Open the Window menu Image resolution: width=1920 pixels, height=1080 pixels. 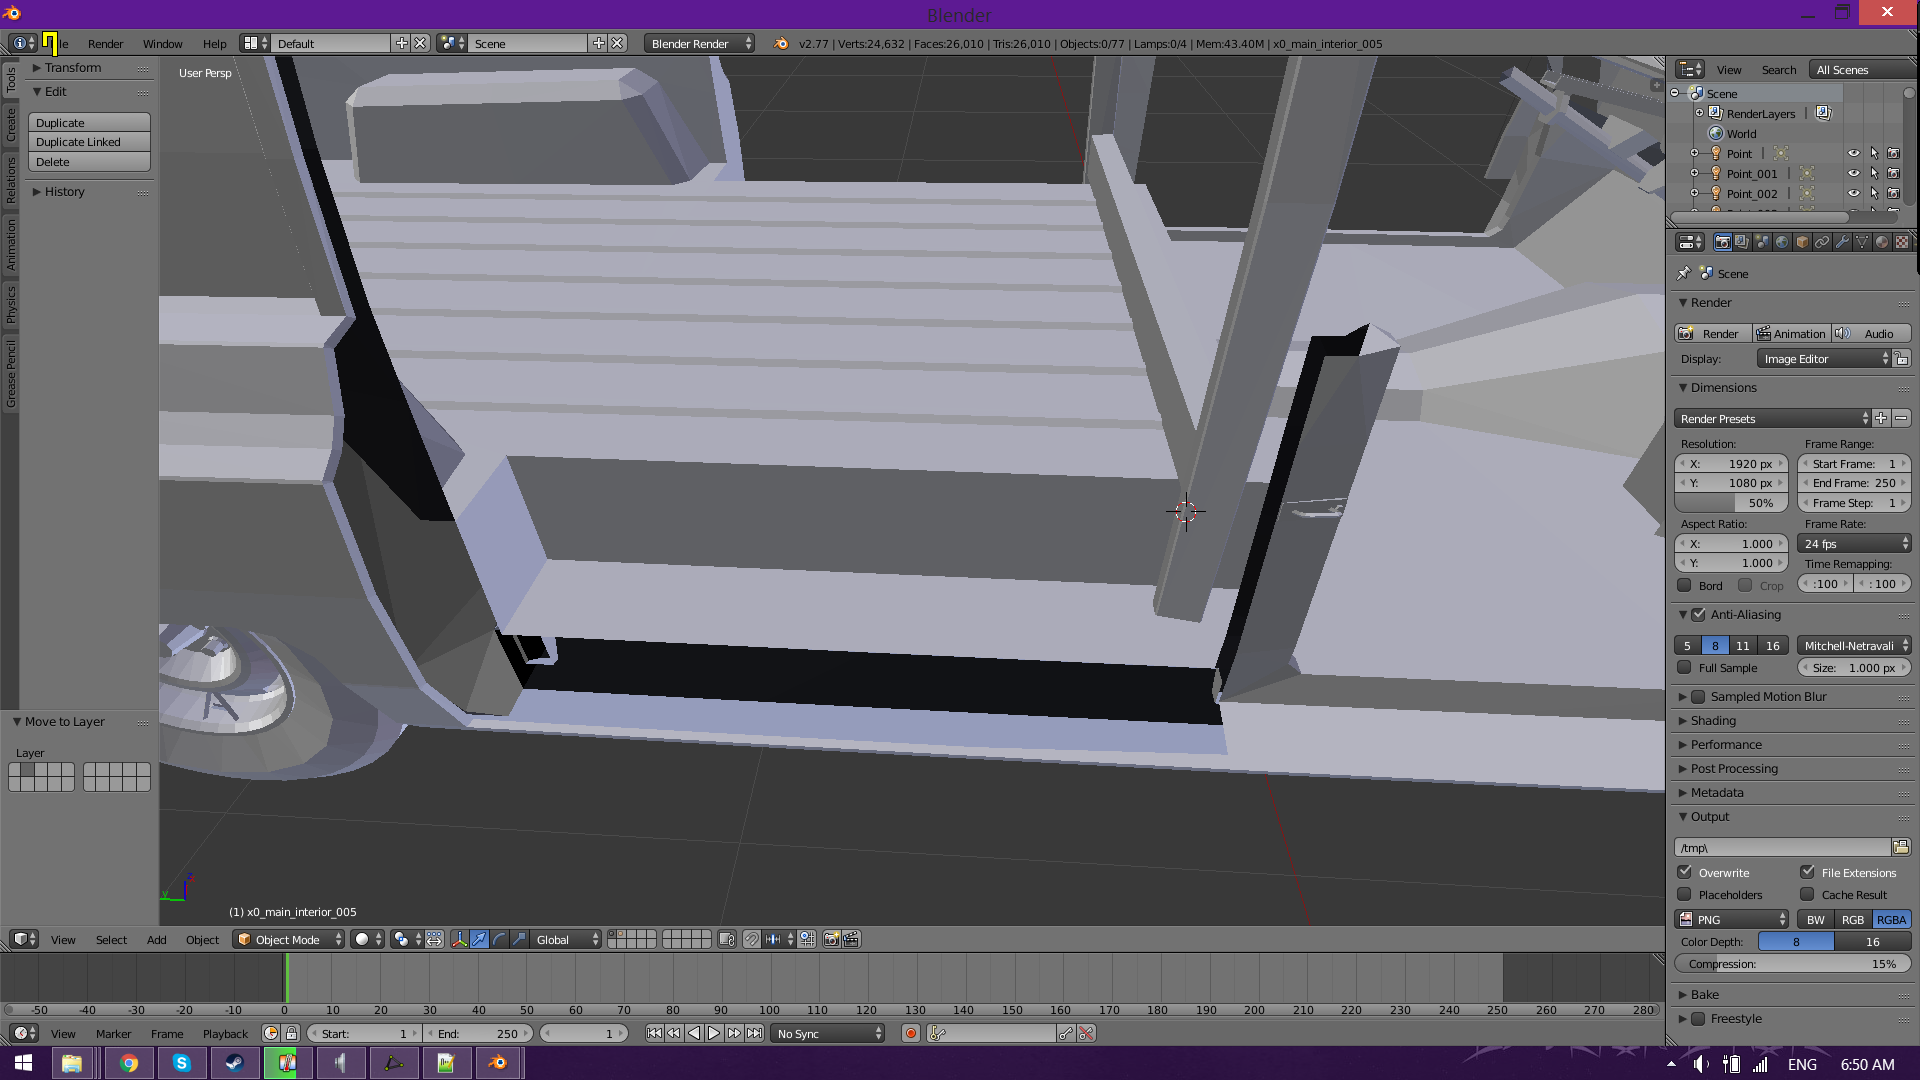(162, 44)
